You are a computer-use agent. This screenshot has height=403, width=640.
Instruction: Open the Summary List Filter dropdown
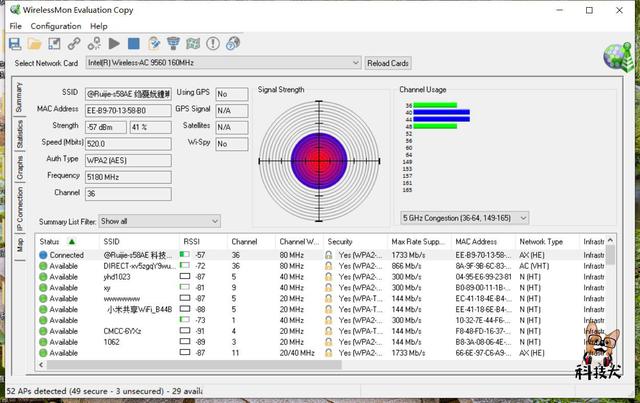pos(158,221)
